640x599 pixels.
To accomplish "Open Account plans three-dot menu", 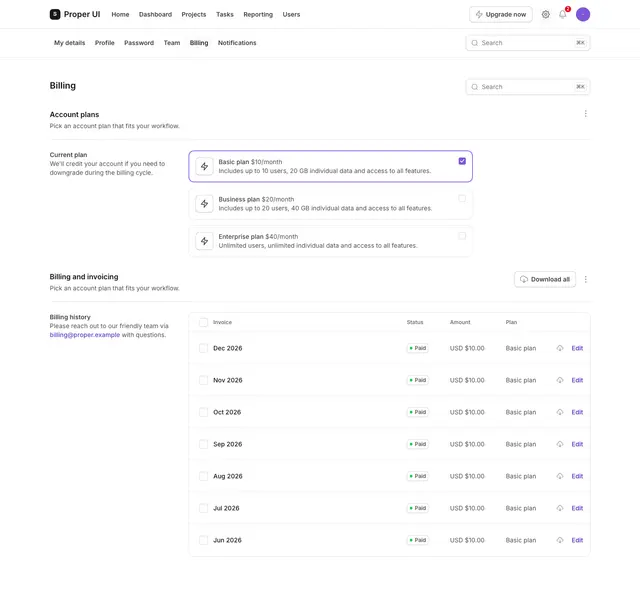I will [585, 113].
